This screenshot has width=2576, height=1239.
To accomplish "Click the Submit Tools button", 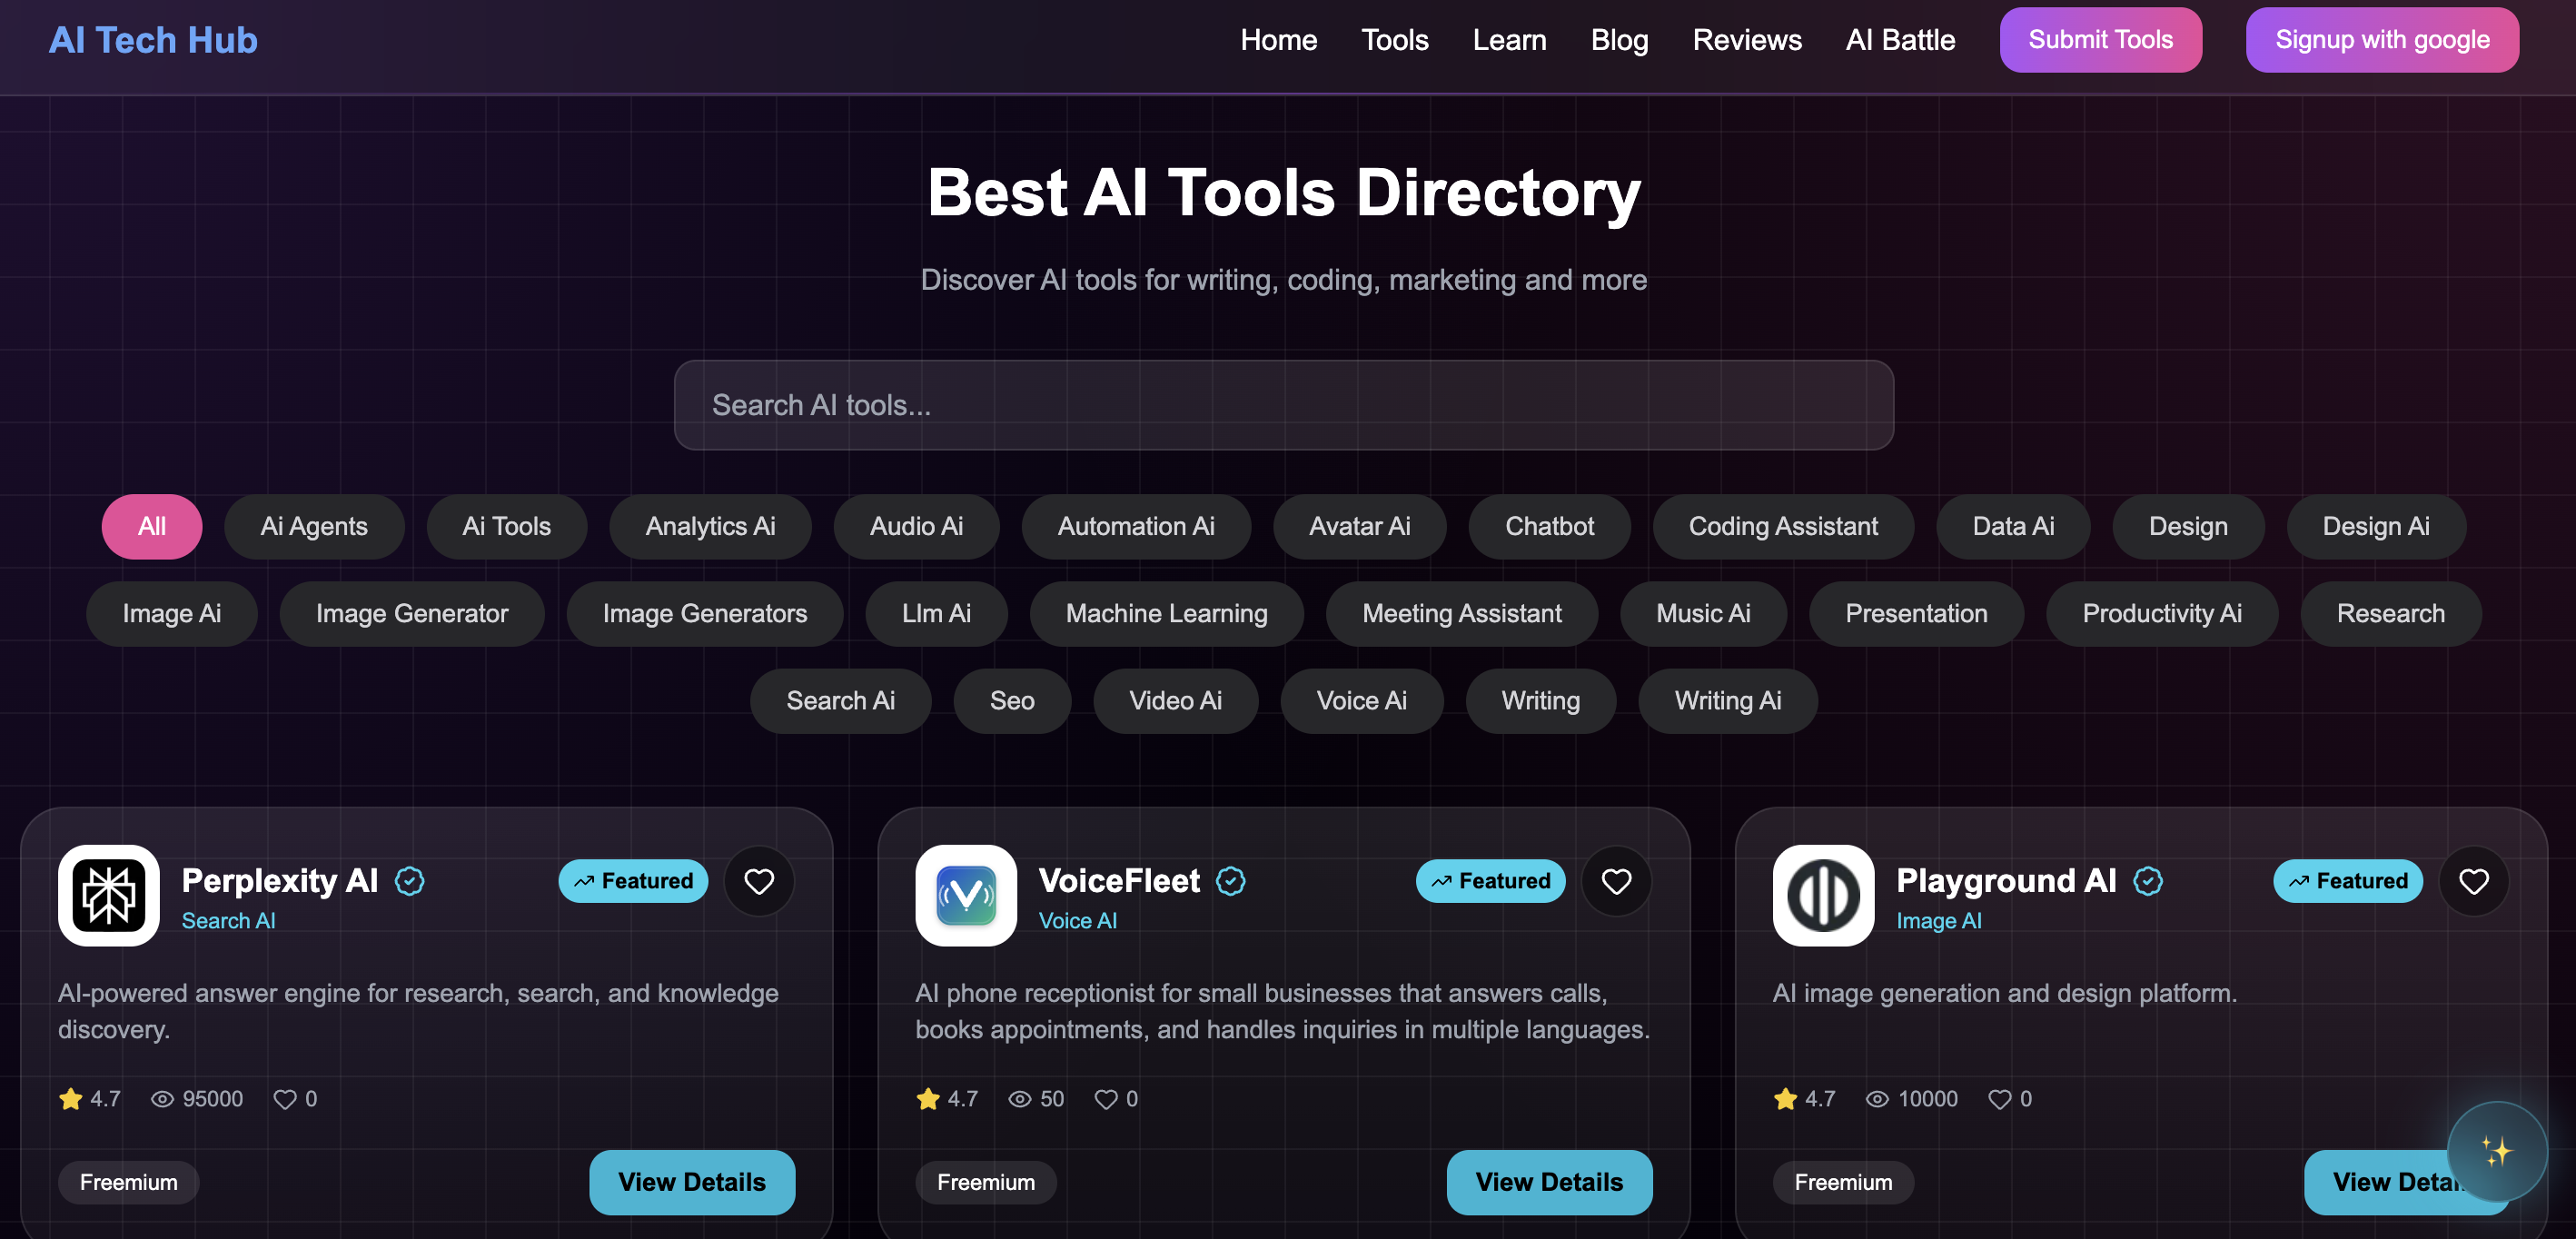I will 2100,40.
